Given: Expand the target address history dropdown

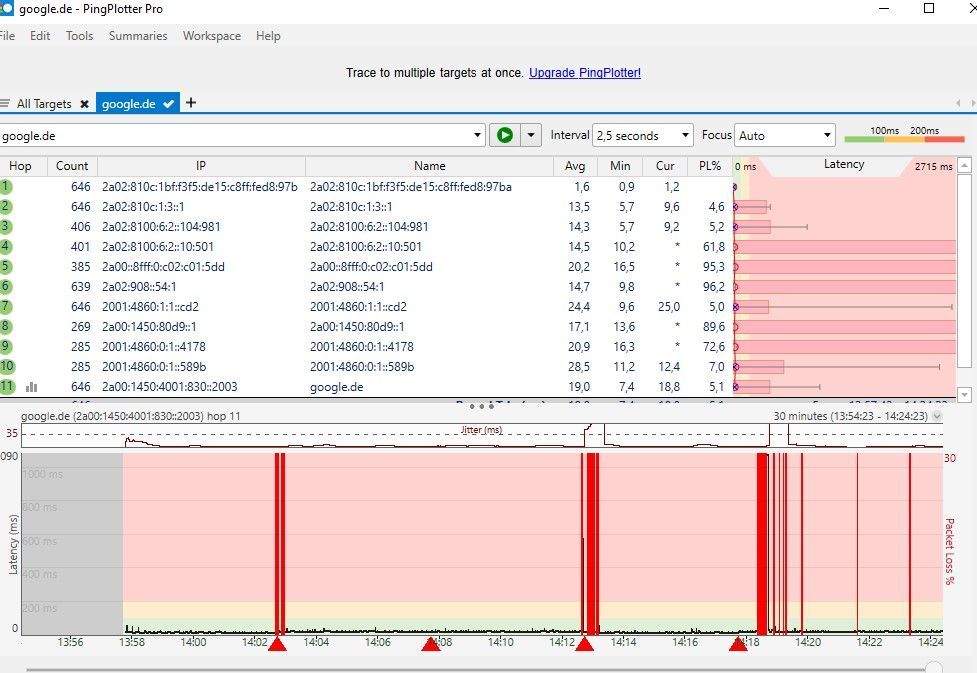Looking at the screenshot, I should [477, 135].
